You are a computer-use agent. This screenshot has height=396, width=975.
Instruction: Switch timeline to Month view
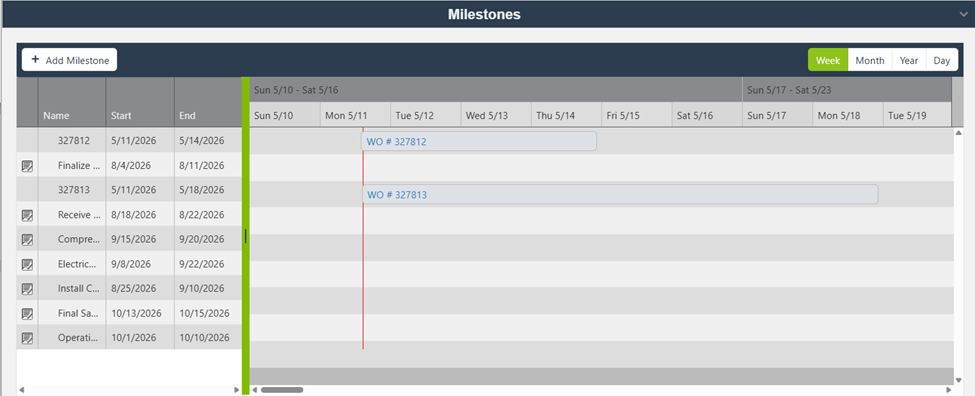(870, 60)
